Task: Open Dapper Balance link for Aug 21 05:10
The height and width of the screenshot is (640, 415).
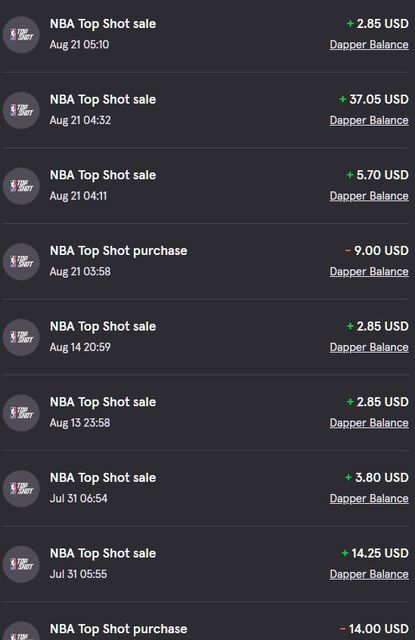Action: pos(369,44)
